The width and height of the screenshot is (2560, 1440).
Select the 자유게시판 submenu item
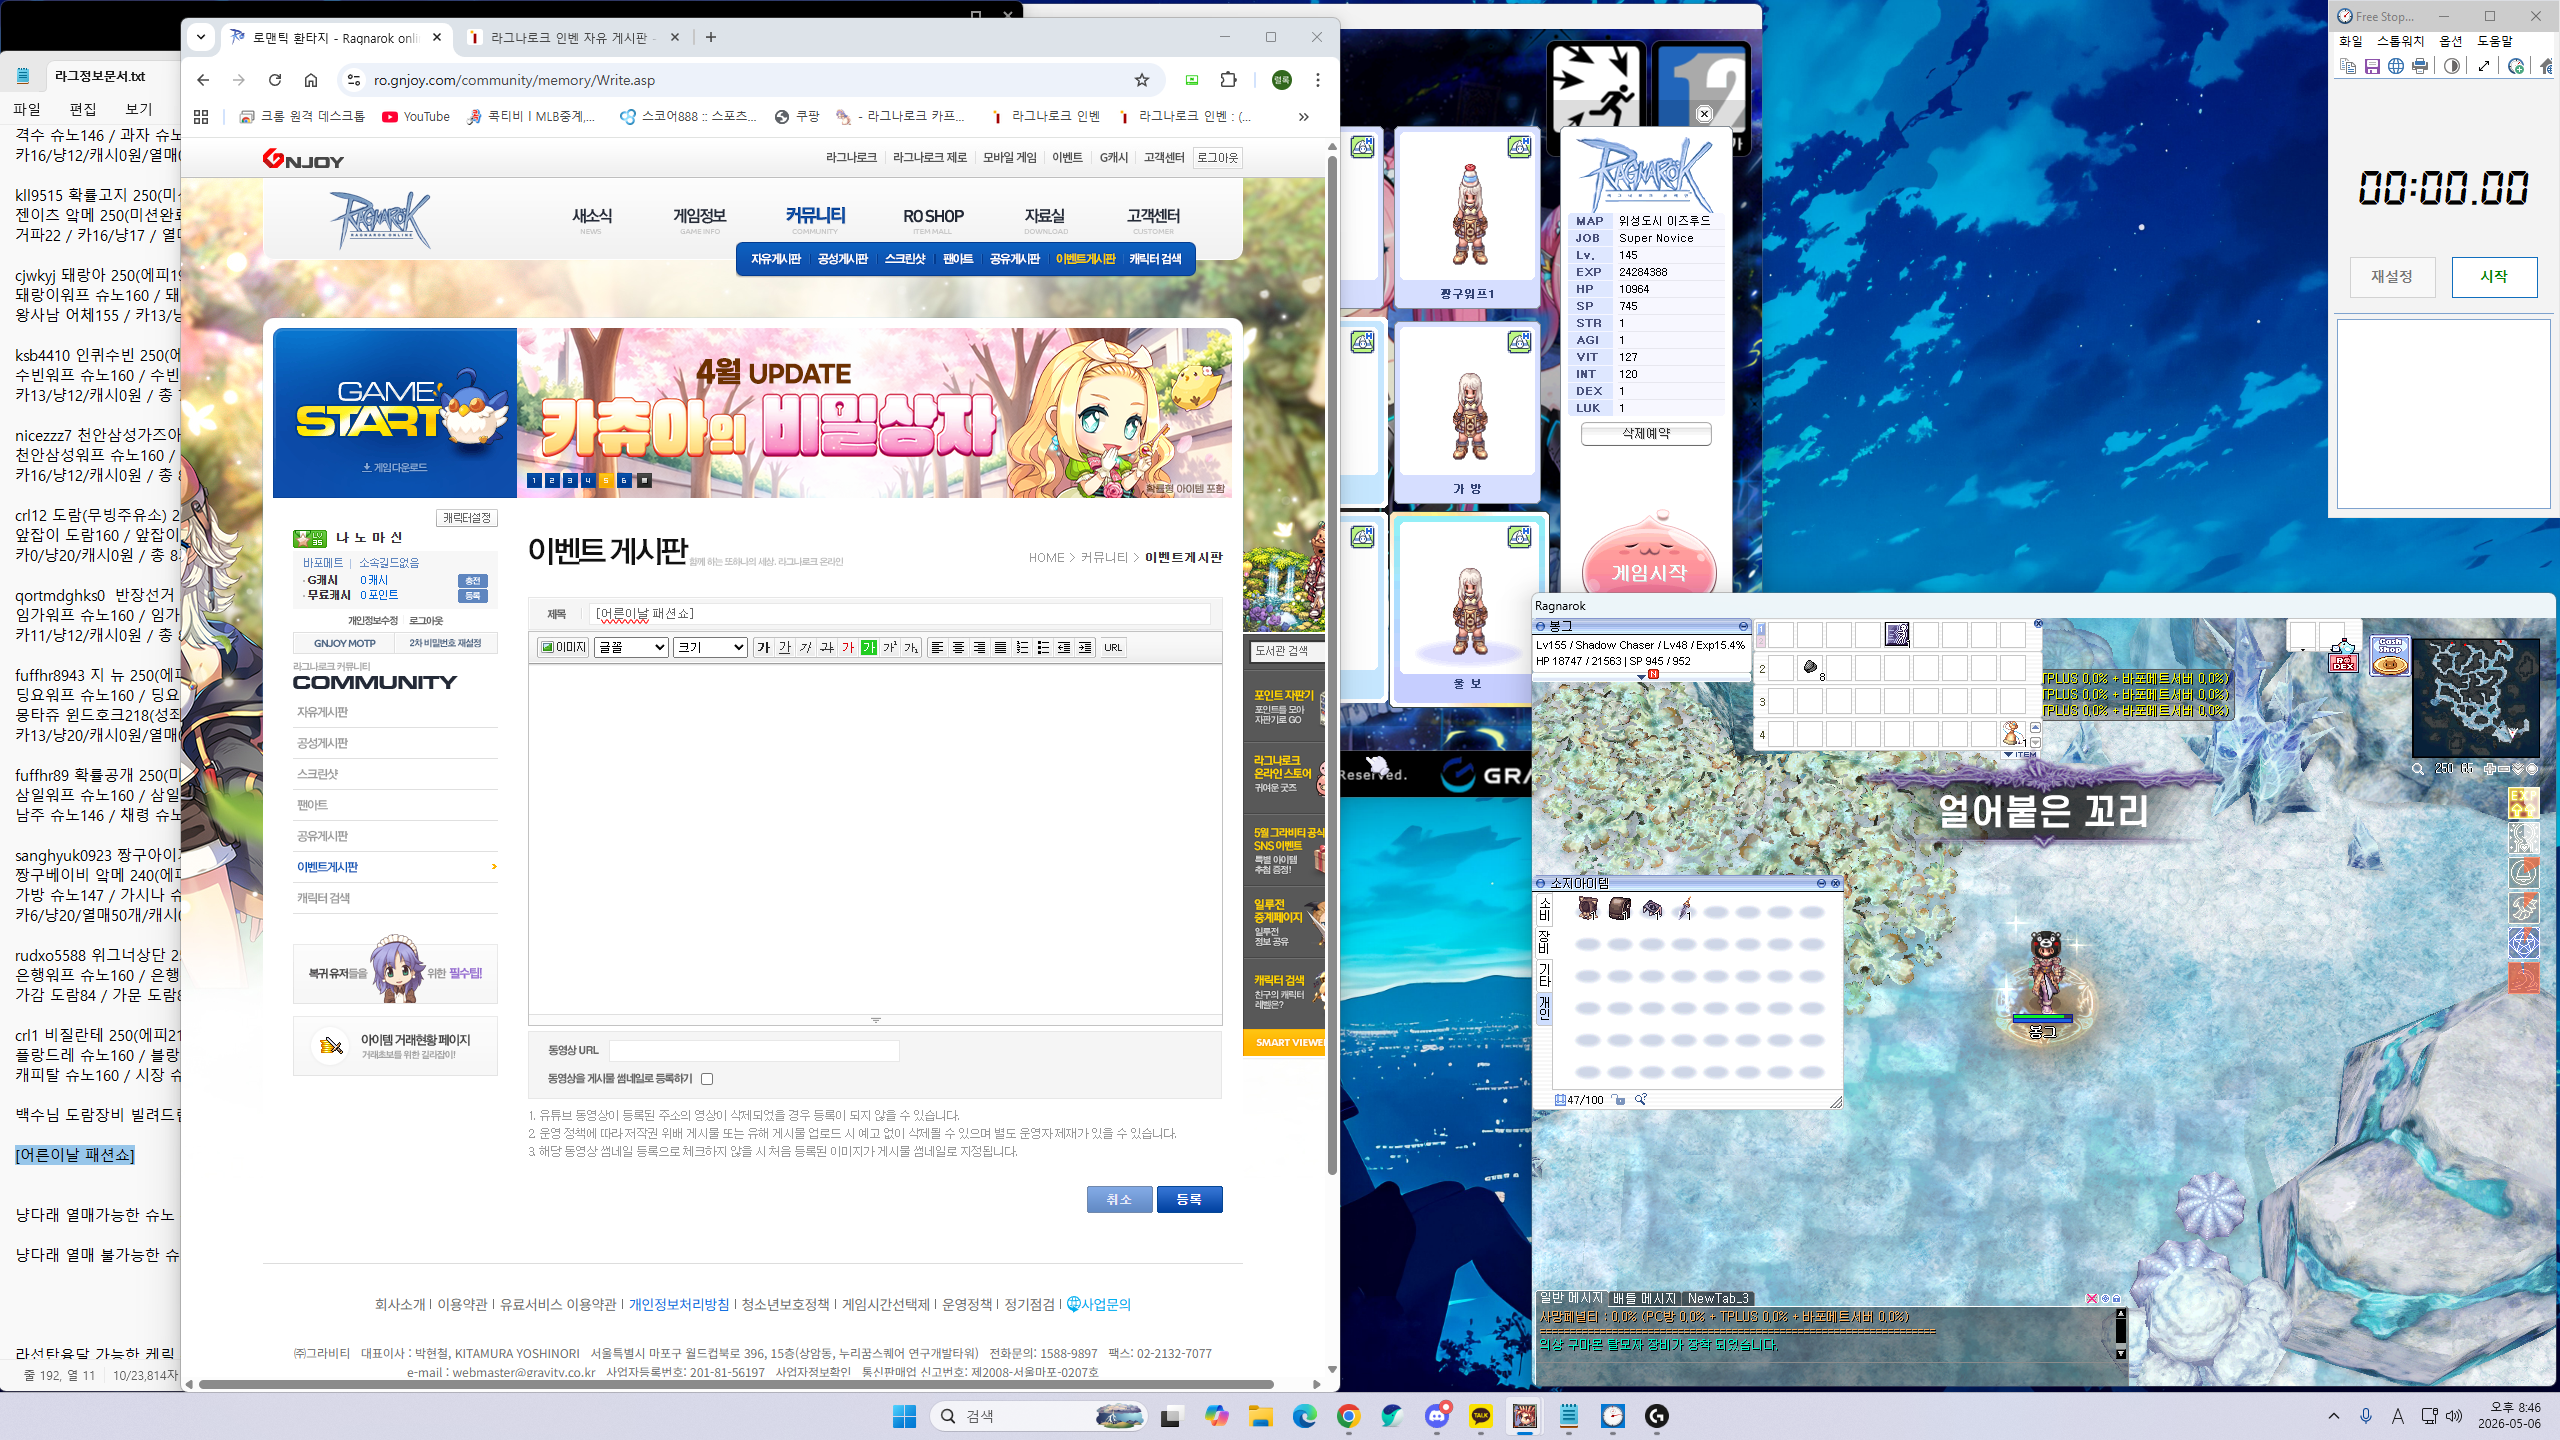775,259
